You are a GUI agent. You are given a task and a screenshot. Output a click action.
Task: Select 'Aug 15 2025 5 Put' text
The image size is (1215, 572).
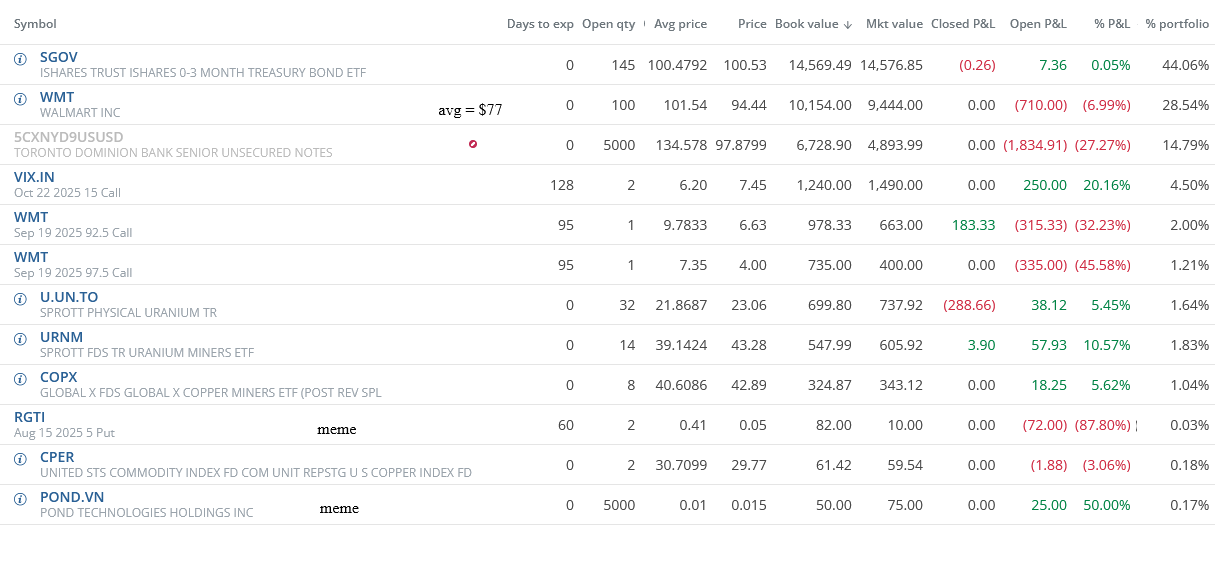[x=62, y=433]
